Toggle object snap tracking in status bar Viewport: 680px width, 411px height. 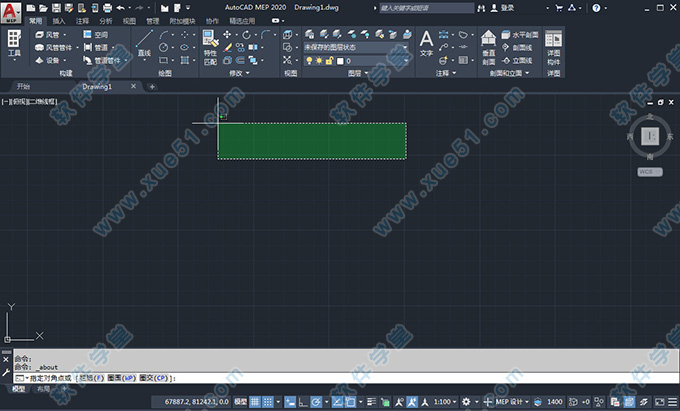[x=337, y=402]
